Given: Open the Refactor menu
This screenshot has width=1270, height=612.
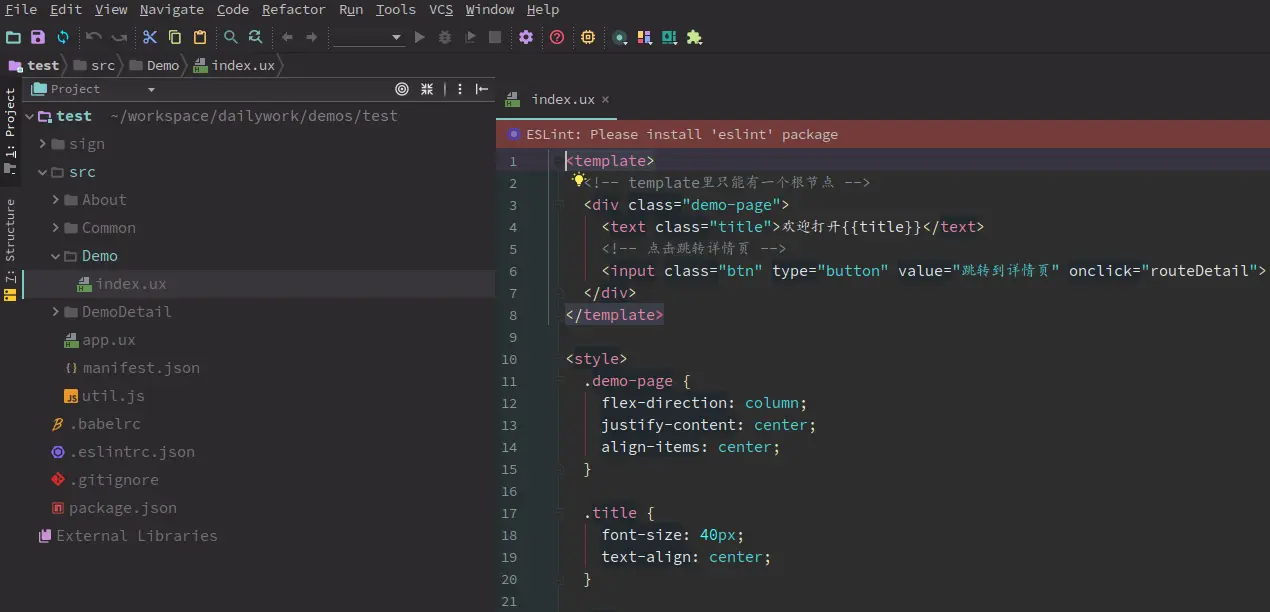Looking at the screenshot, I should tap(294, 9).
